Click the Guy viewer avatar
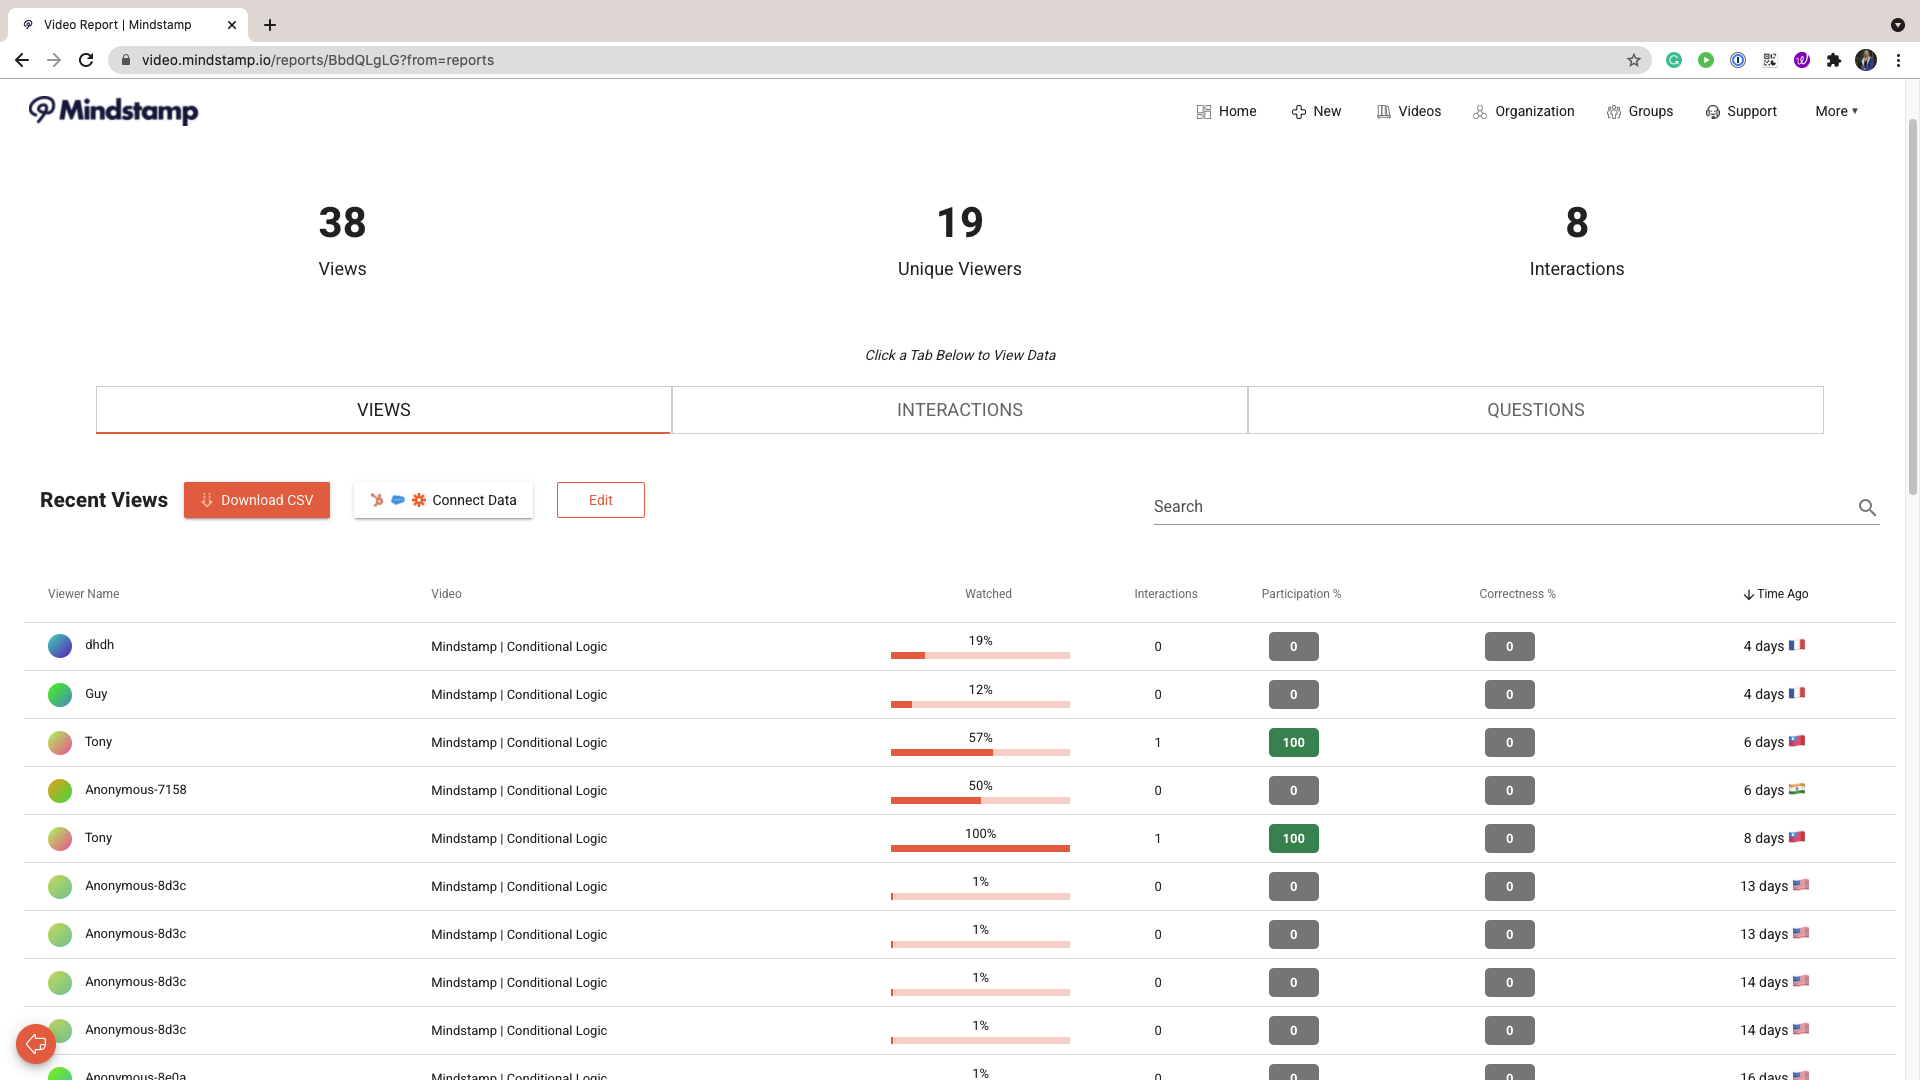This screenshot has height=1080, width=1920. click(60, 694)
